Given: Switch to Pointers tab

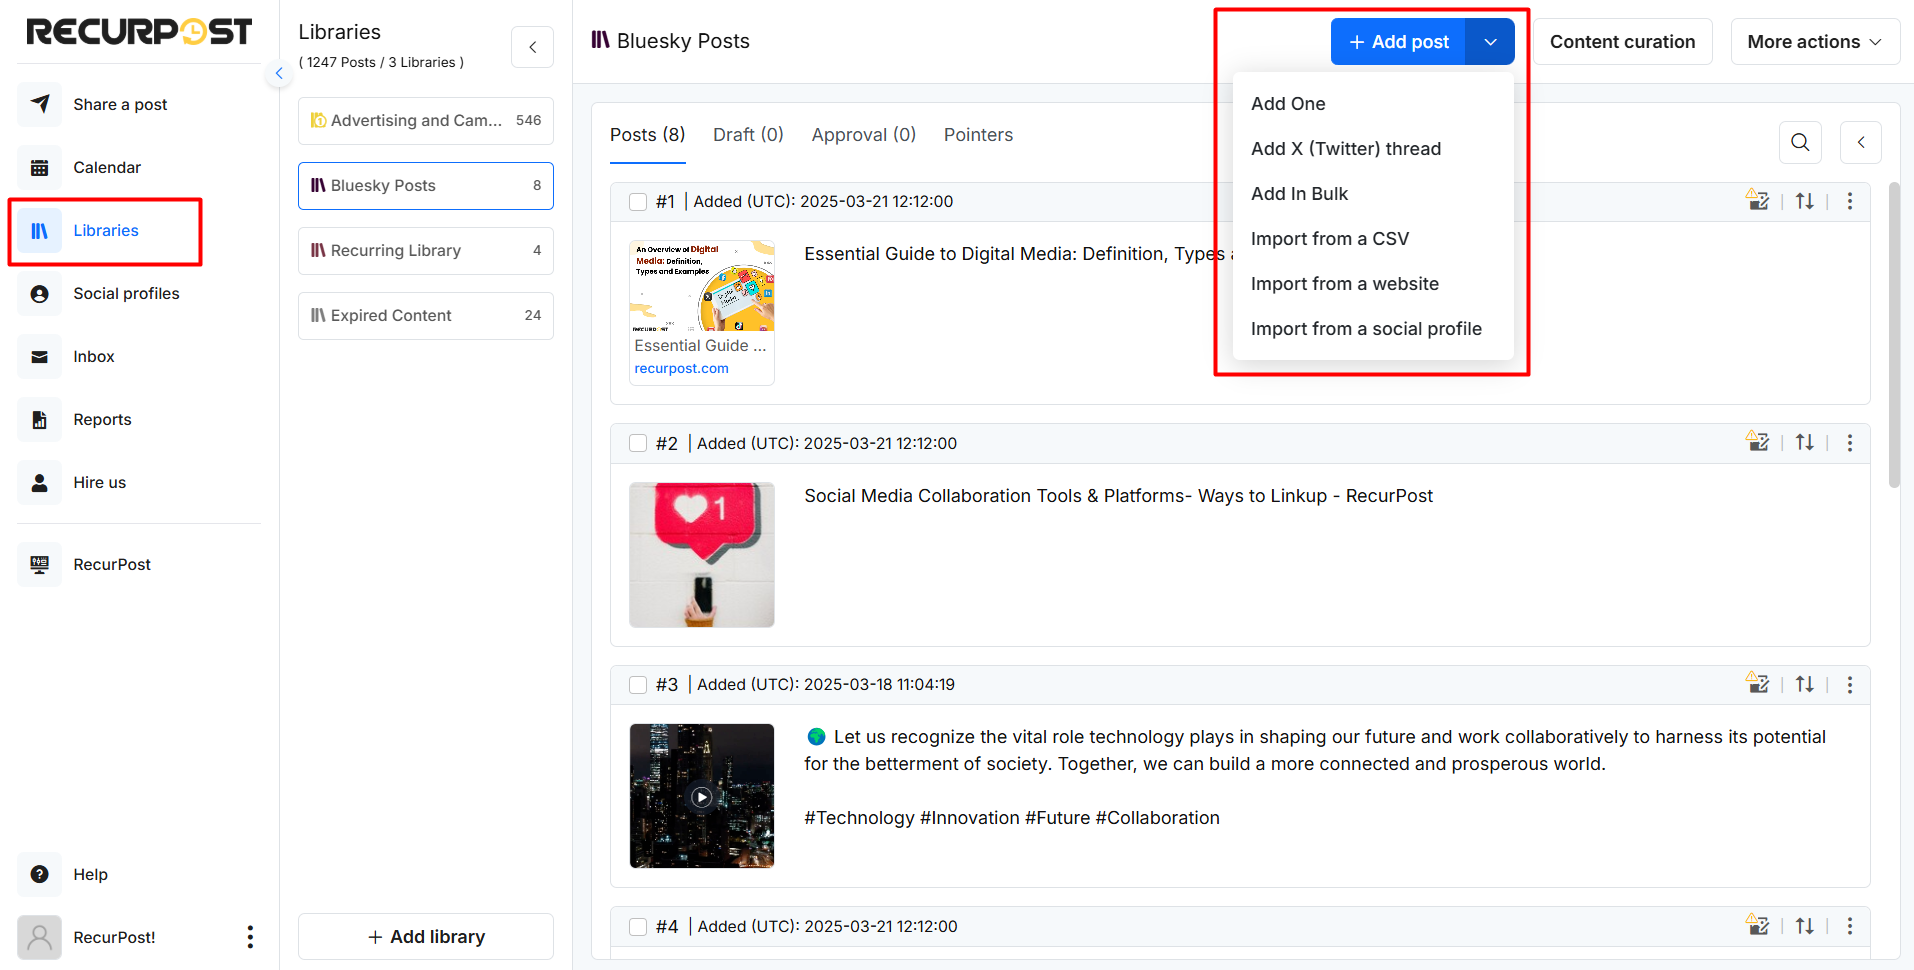Looking at the screenshot, I should click(978, 135).
